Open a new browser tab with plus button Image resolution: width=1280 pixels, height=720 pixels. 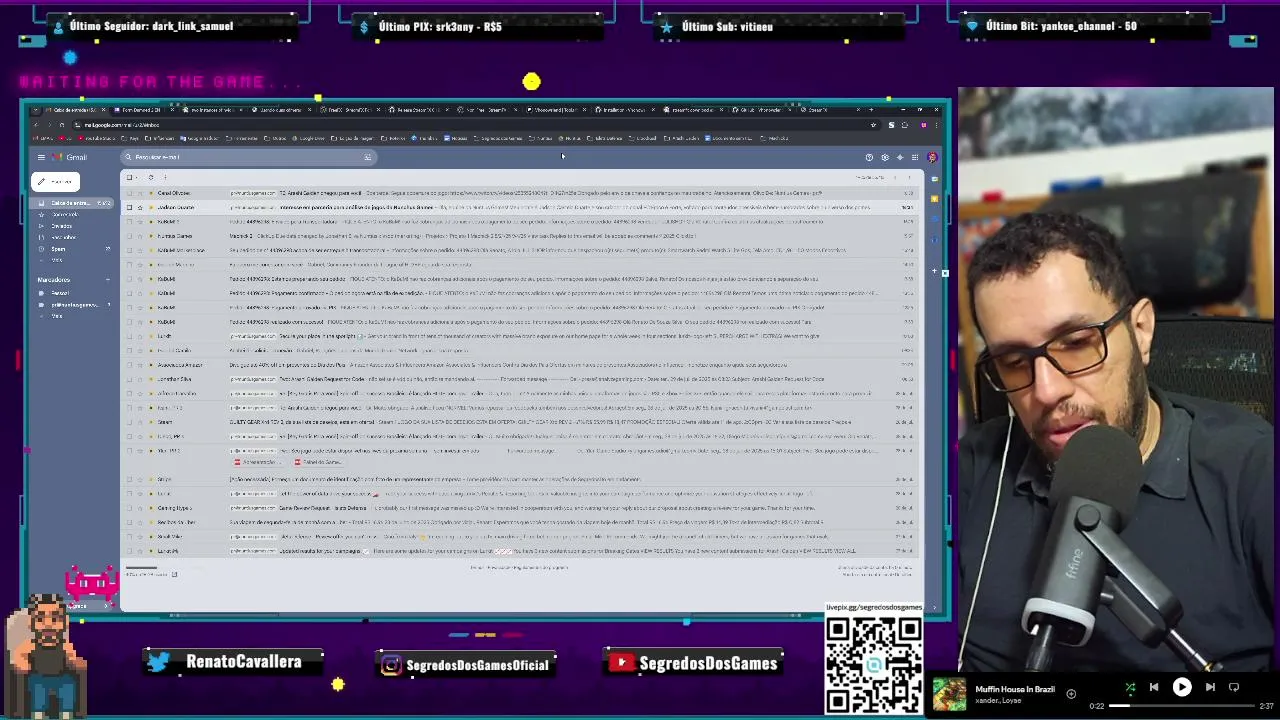coord(870,110)
